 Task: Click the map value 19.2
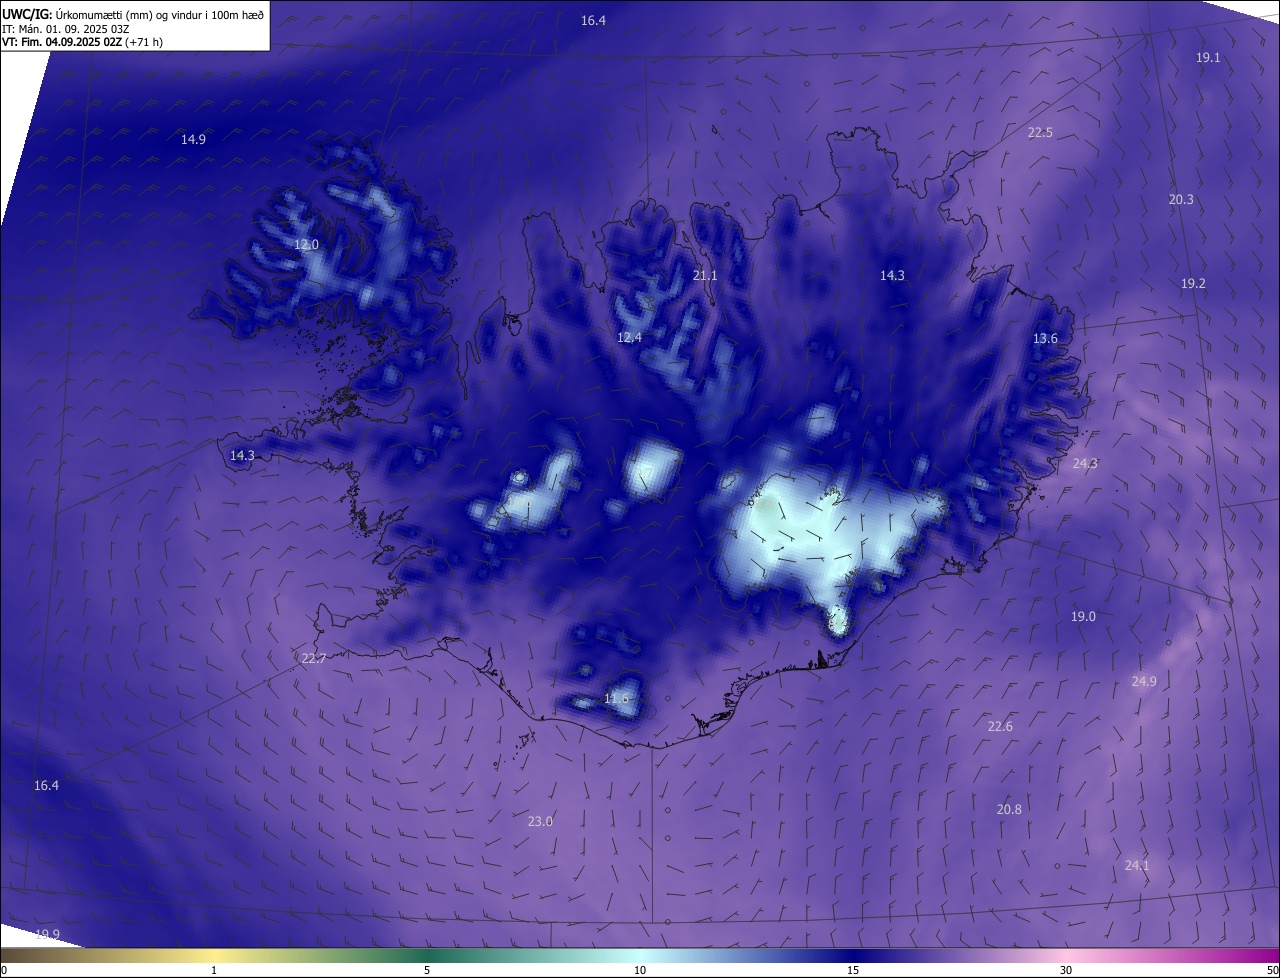click(1193, 284)
